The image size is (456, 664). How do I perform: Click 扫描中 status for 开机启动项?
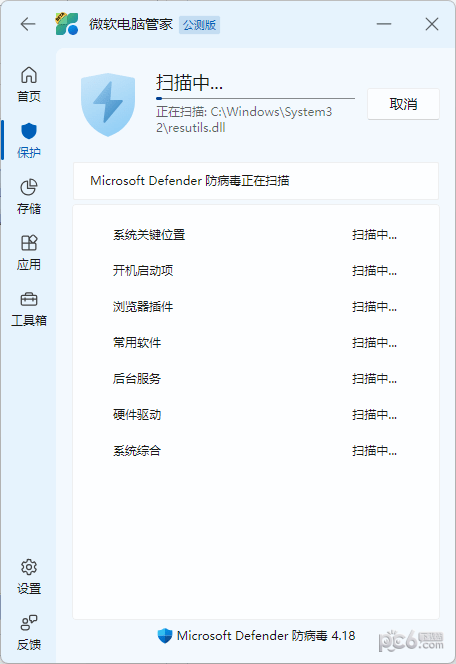(374, 271)
